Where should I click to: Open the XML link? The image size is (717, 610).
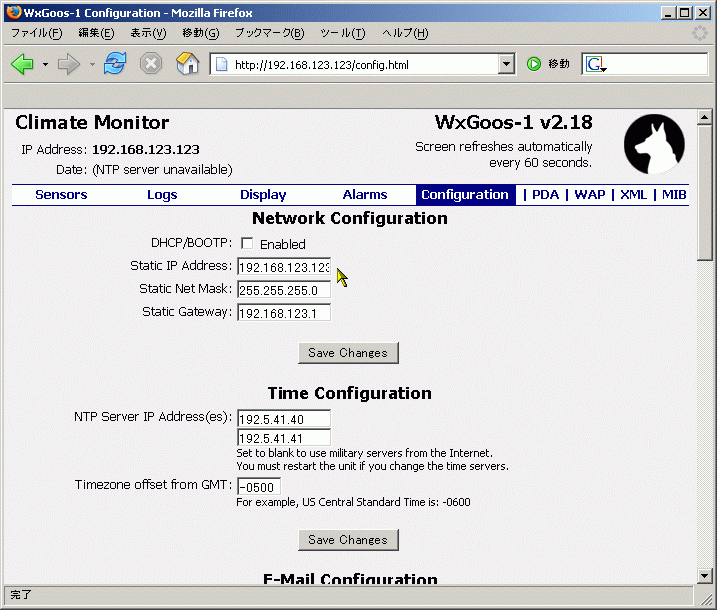633,194
